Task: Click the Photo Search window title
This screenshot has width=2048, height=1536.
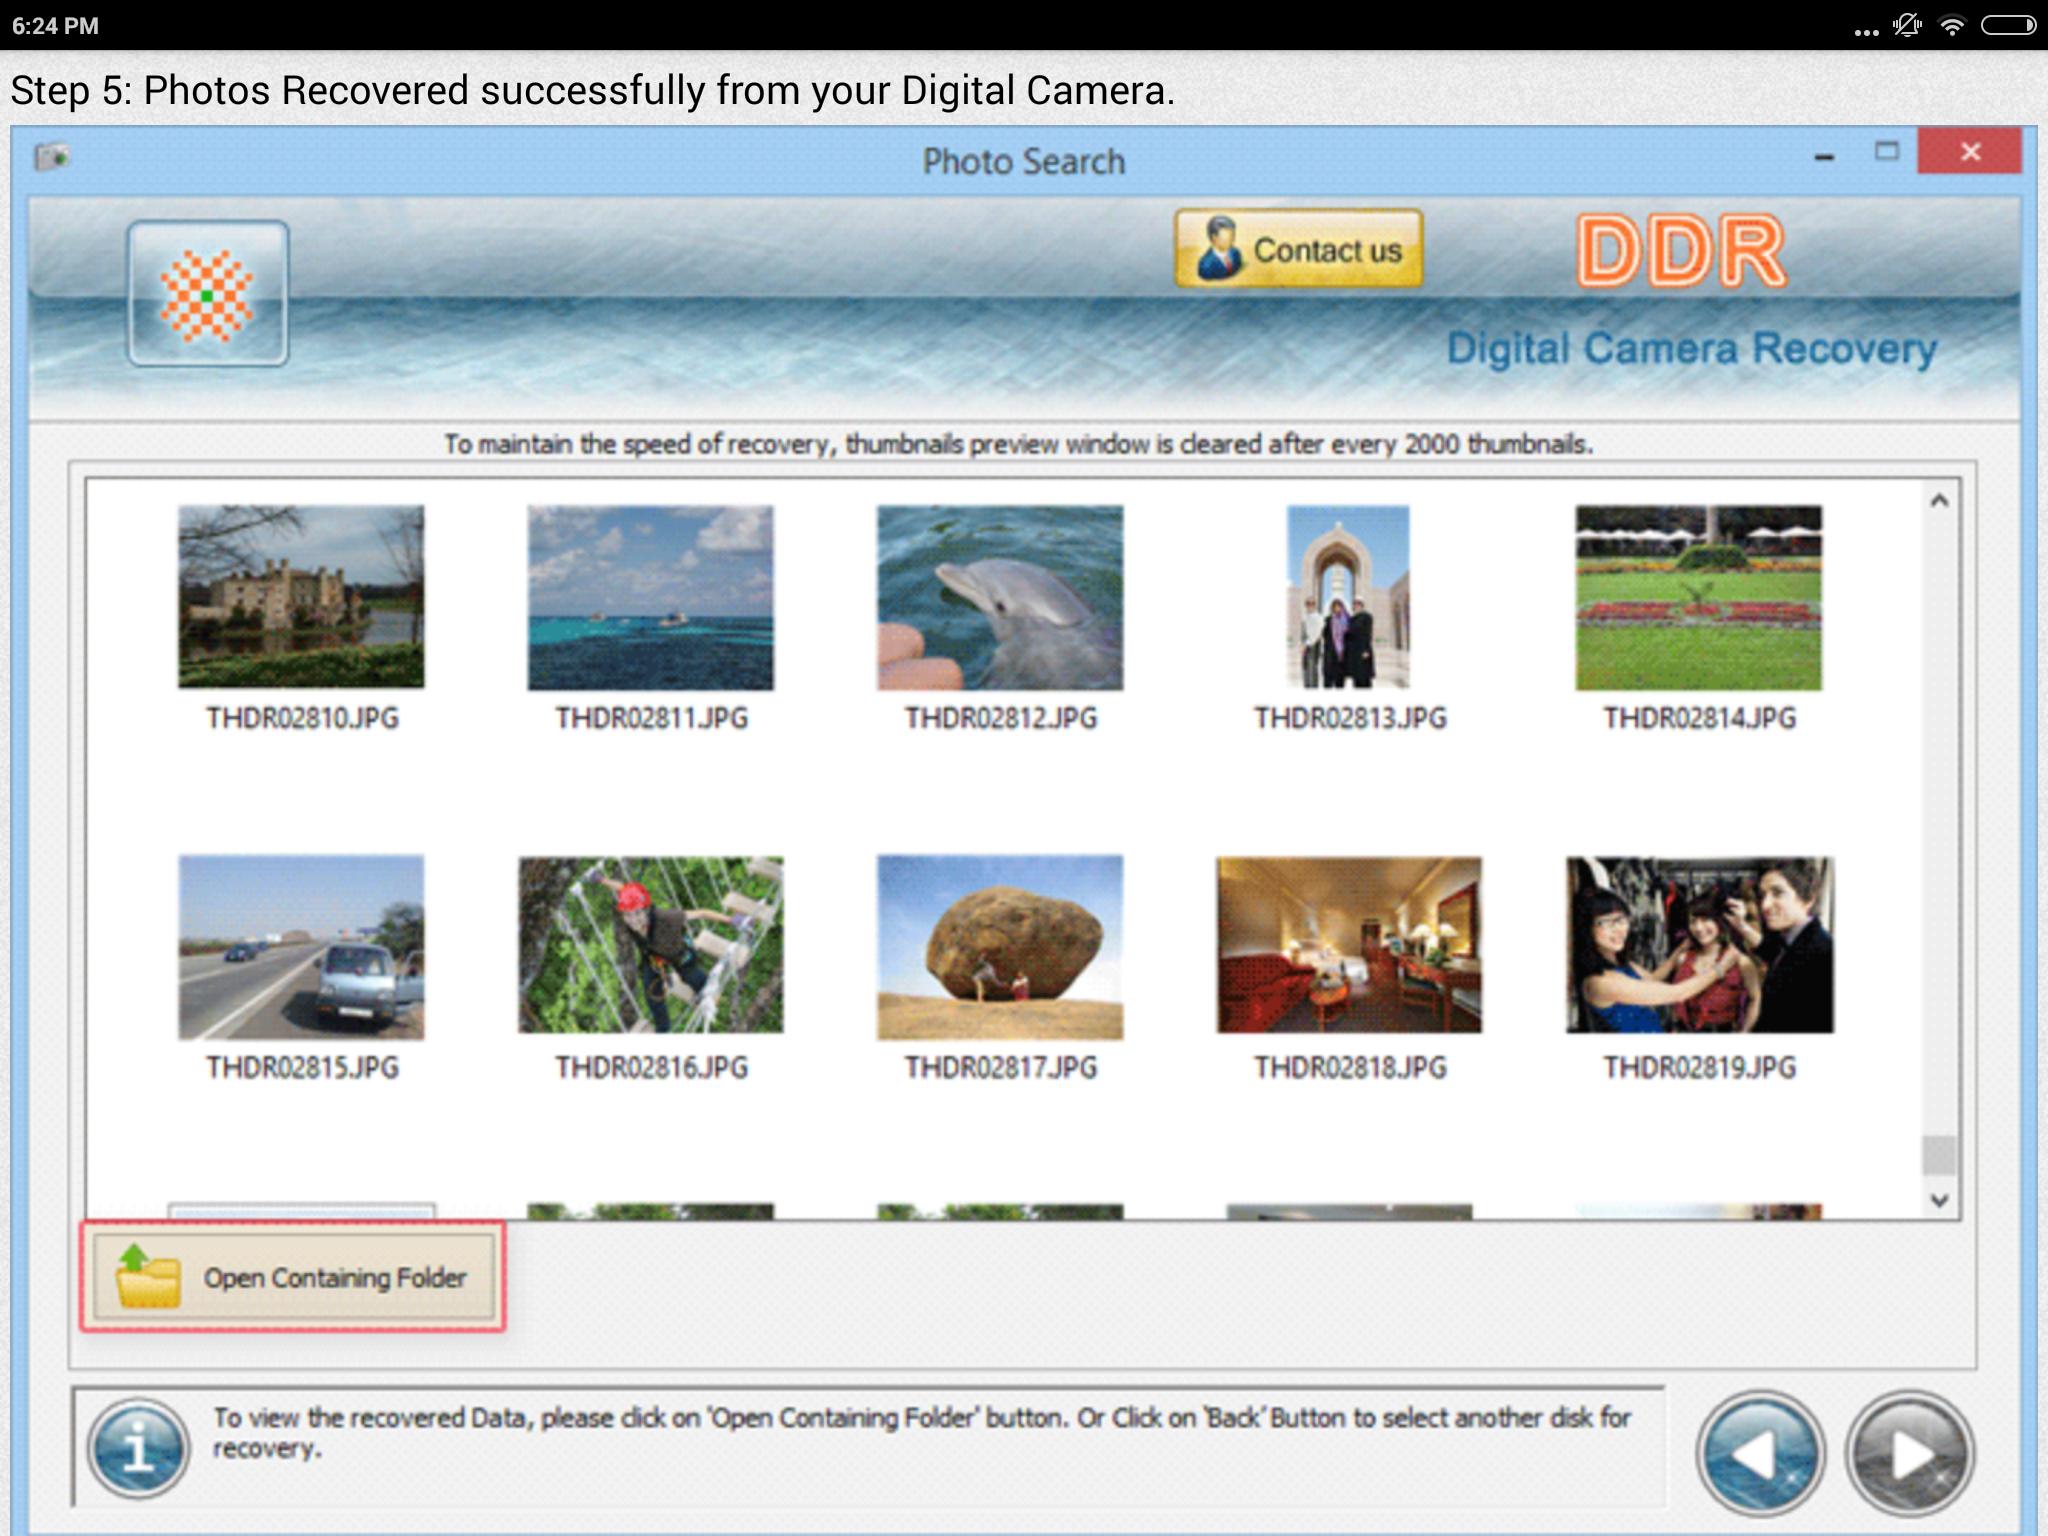Action: pos(1023,162)
